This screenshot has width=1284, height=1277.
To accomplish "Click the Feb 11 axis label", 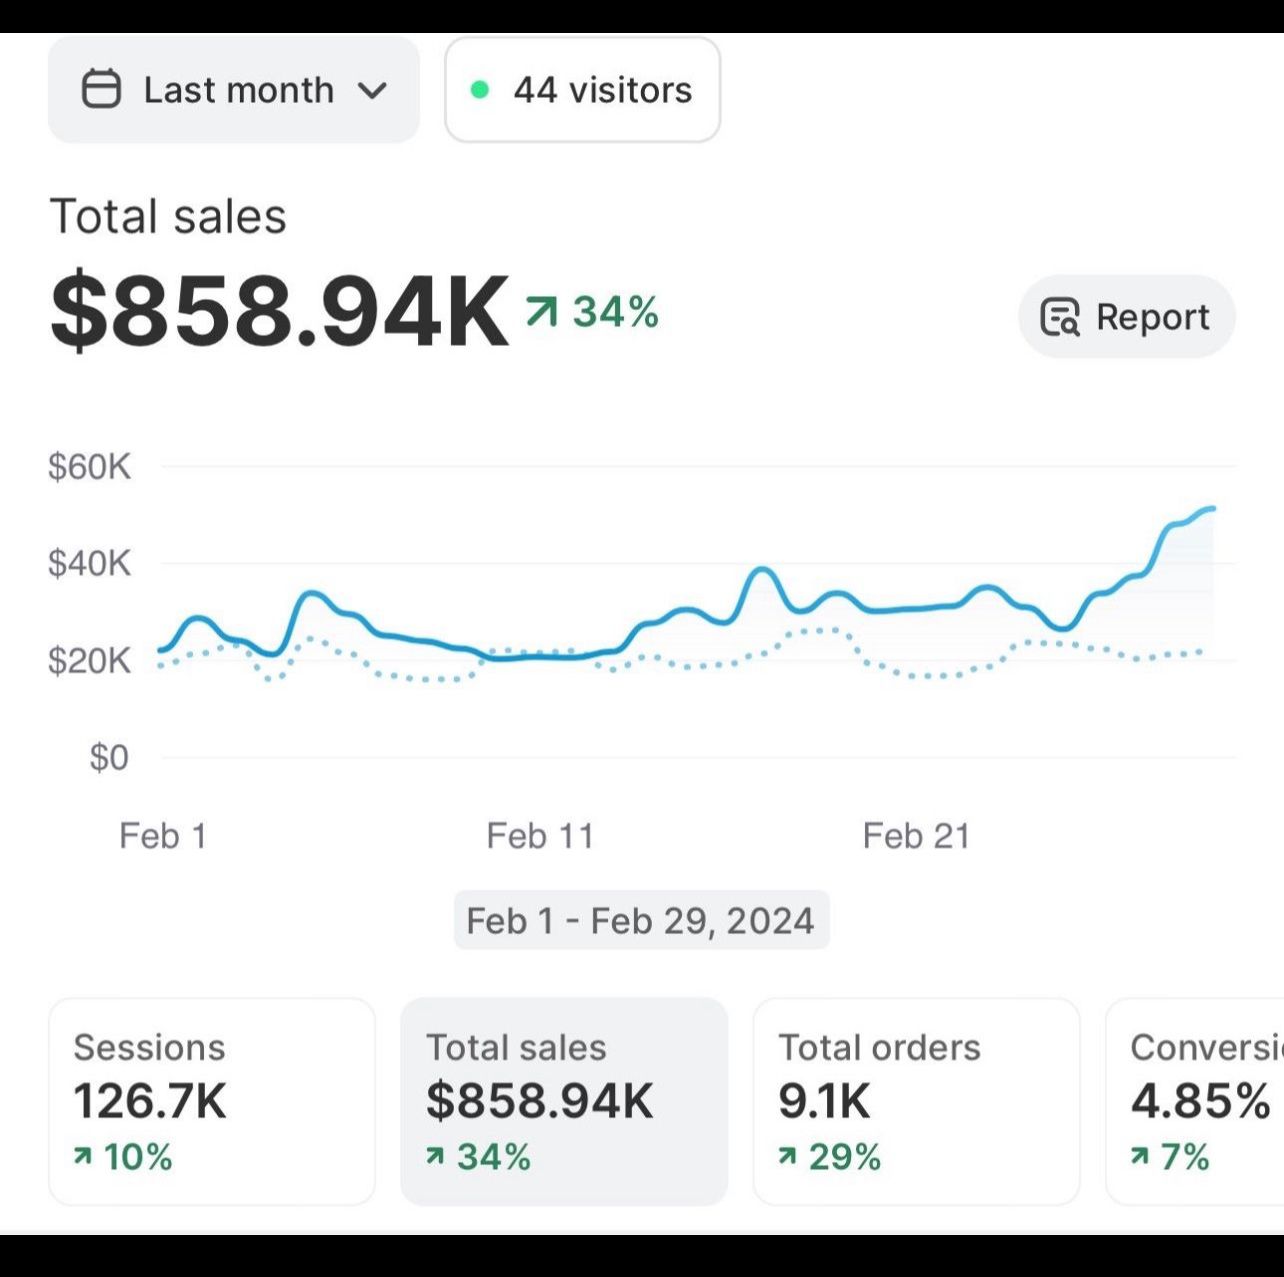I will coord(540,836).
